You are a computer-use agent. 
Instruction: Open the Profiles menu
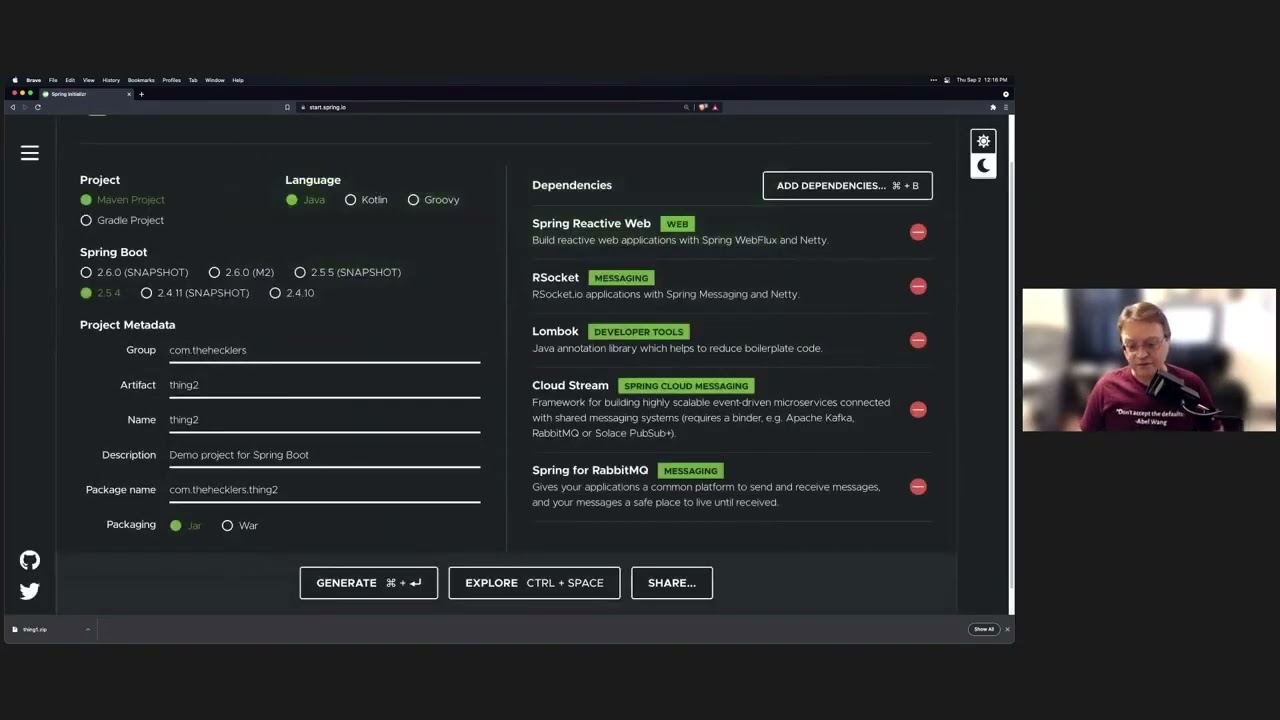pos(171,80)
